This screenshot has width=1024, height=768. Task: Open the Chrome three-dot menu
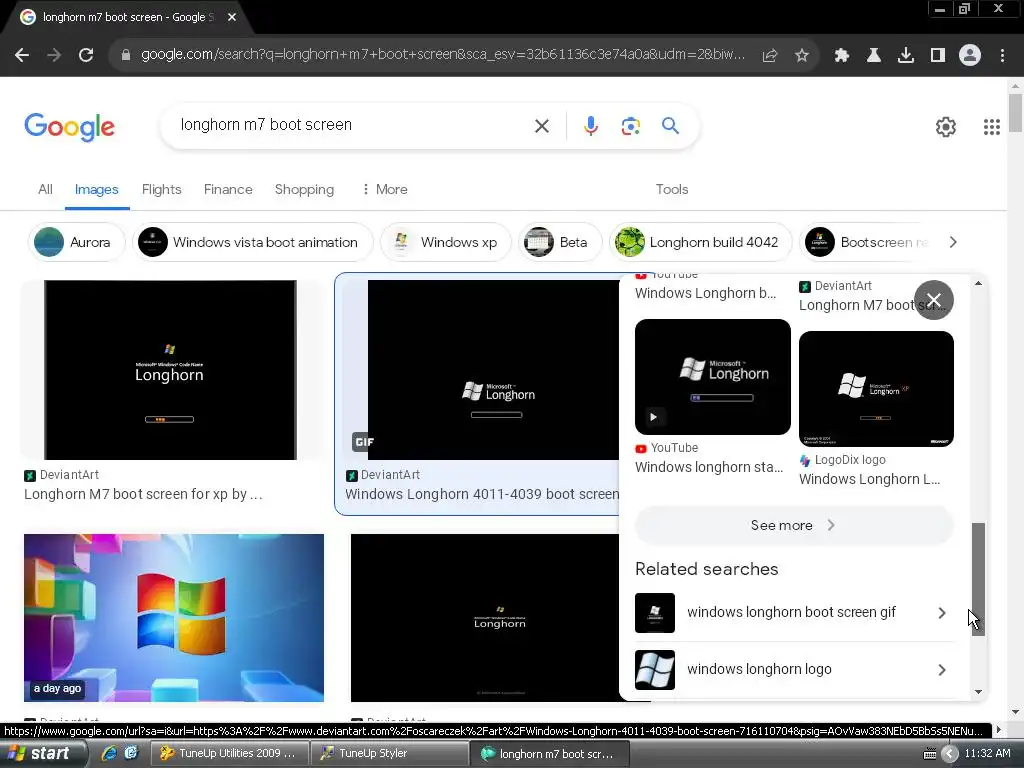tap(1002, 56)
